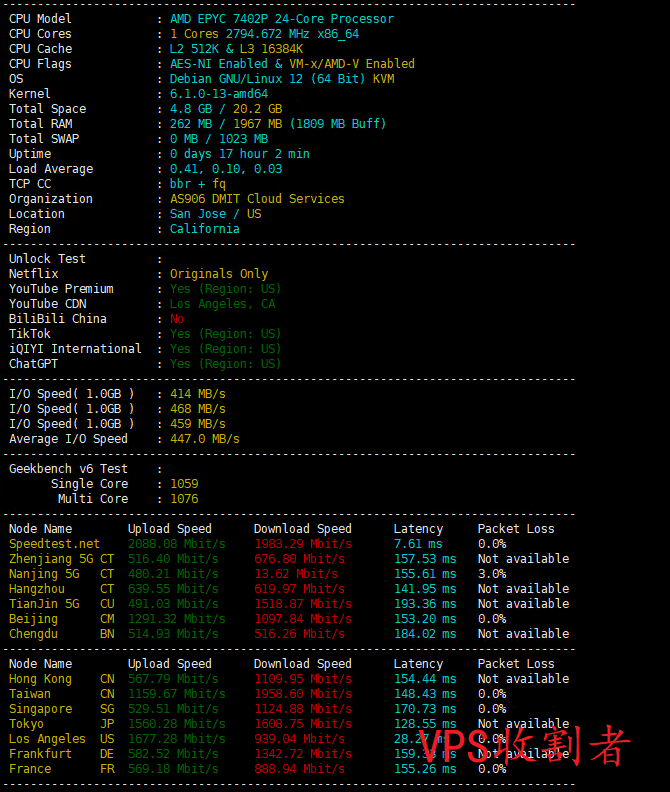Image resolution: width=670 pixels, height=792 pixels.
Task: Click the Frankfurt download speed 1342.72 Mbit/s
Action: pos(302,754)
